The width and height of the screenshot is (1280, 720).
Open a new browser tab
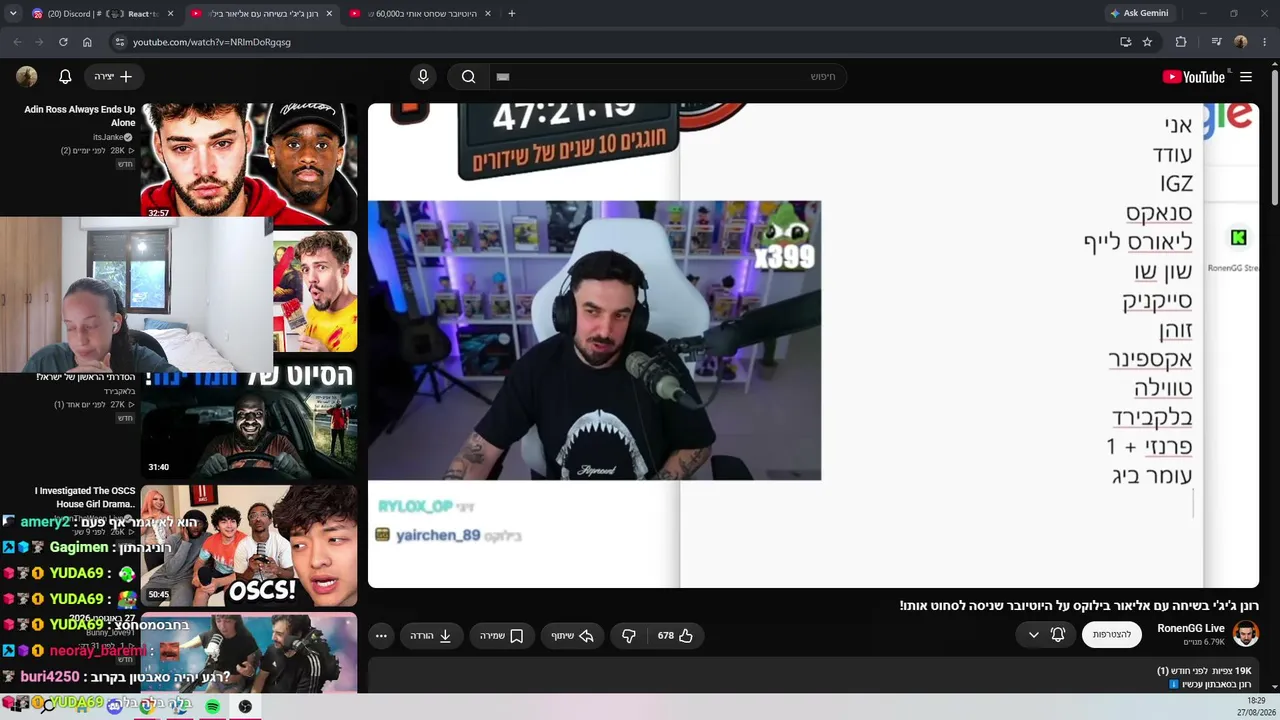tap(512, 13)
